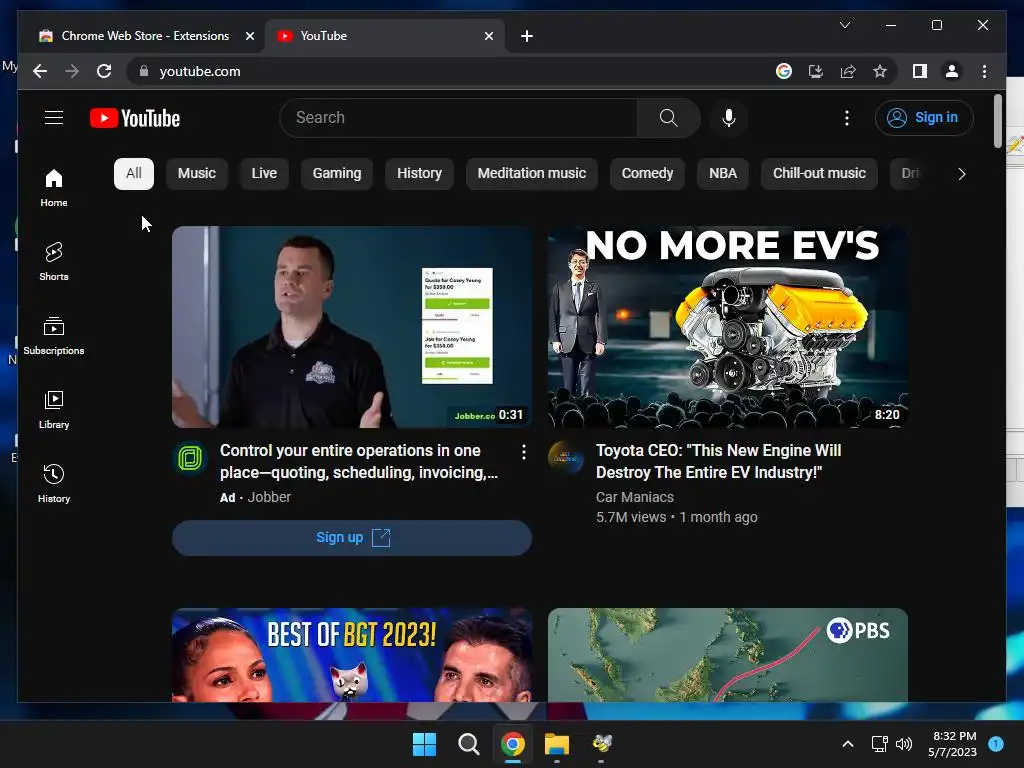
Task: Open Car Maniacs channel name
Action: (x=634, y=497)
